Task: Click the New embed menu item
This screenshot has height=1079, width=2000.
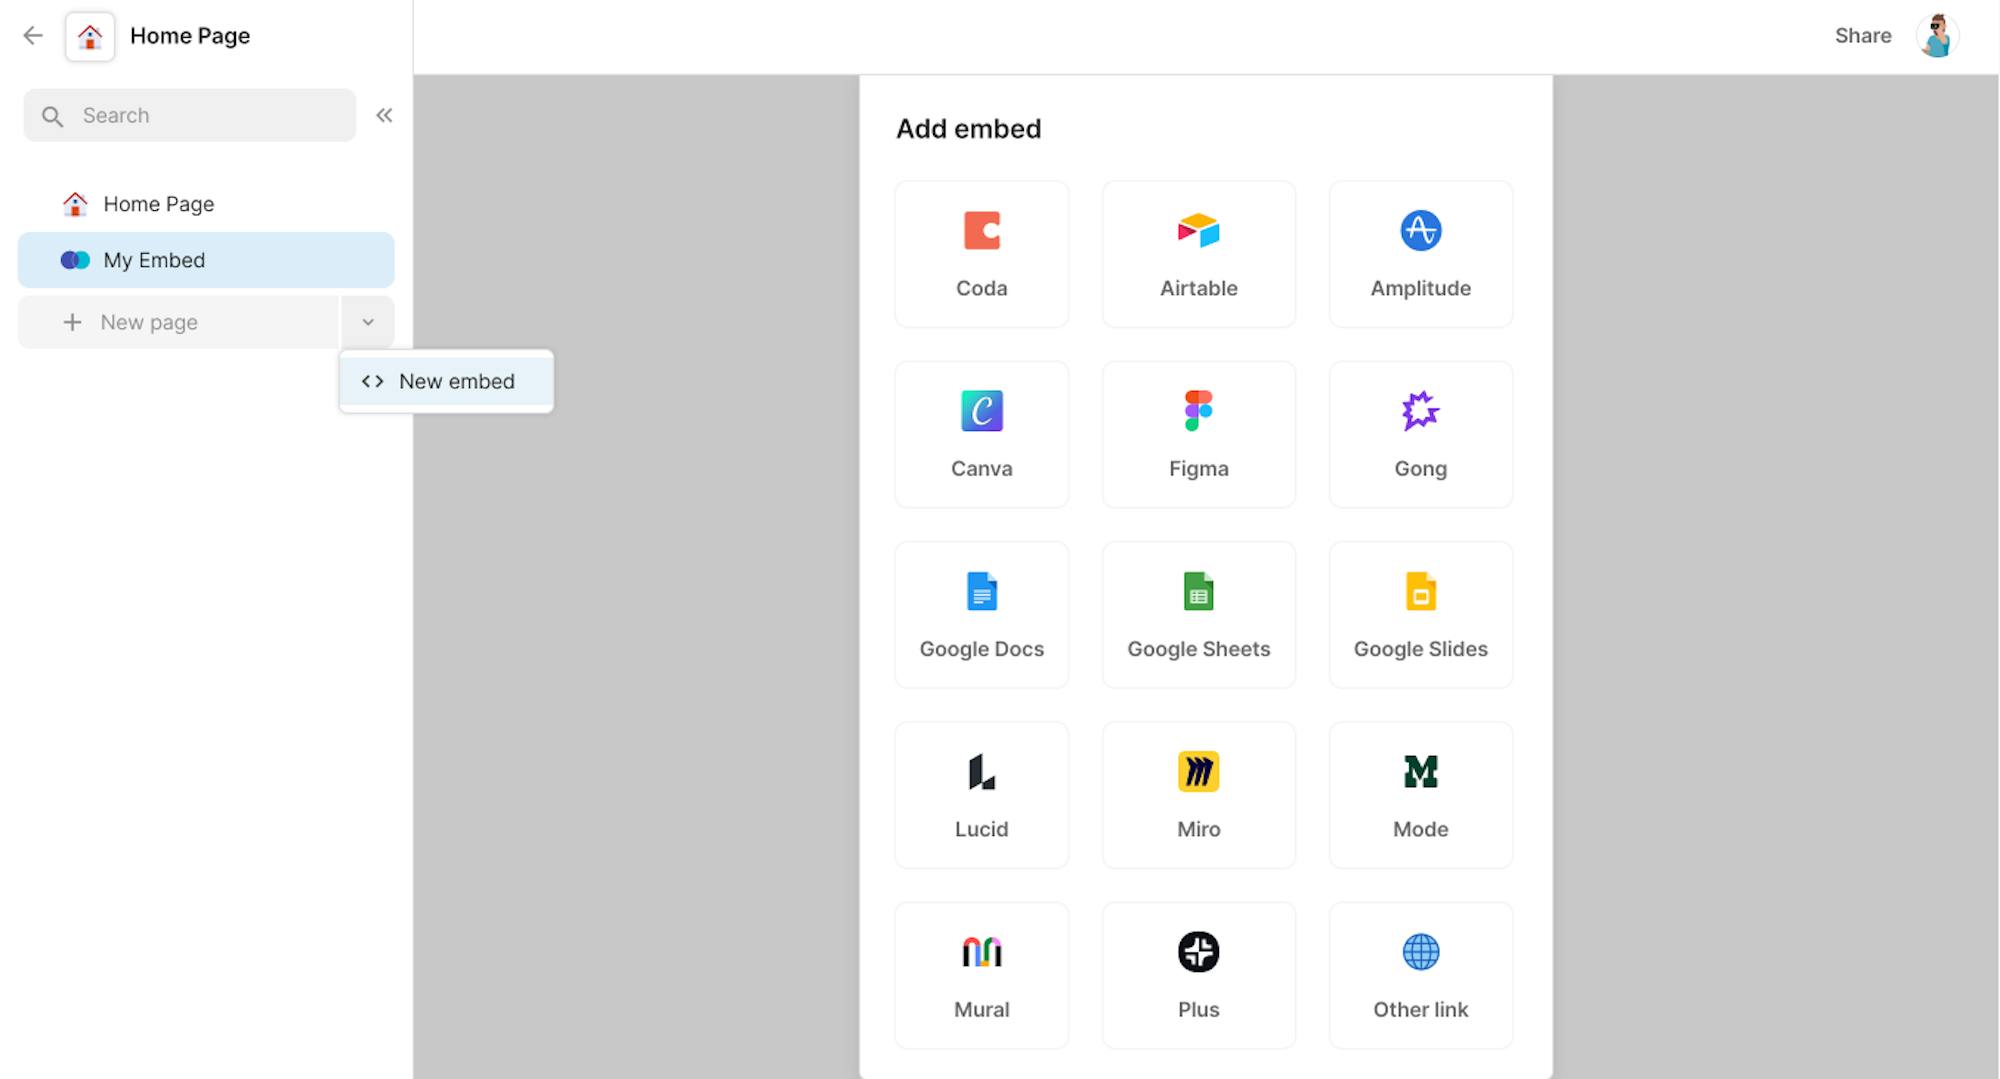Action: coord(446,381)
